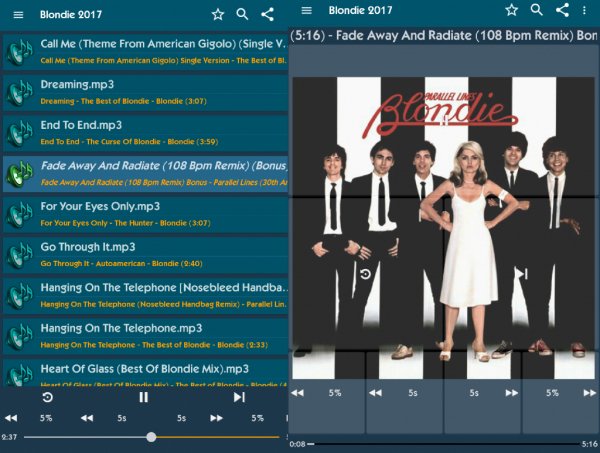Select Hanging On The Telephone Nosebleed Handbag remix
Screen dimensions: 600x453
tap(145, 295)
